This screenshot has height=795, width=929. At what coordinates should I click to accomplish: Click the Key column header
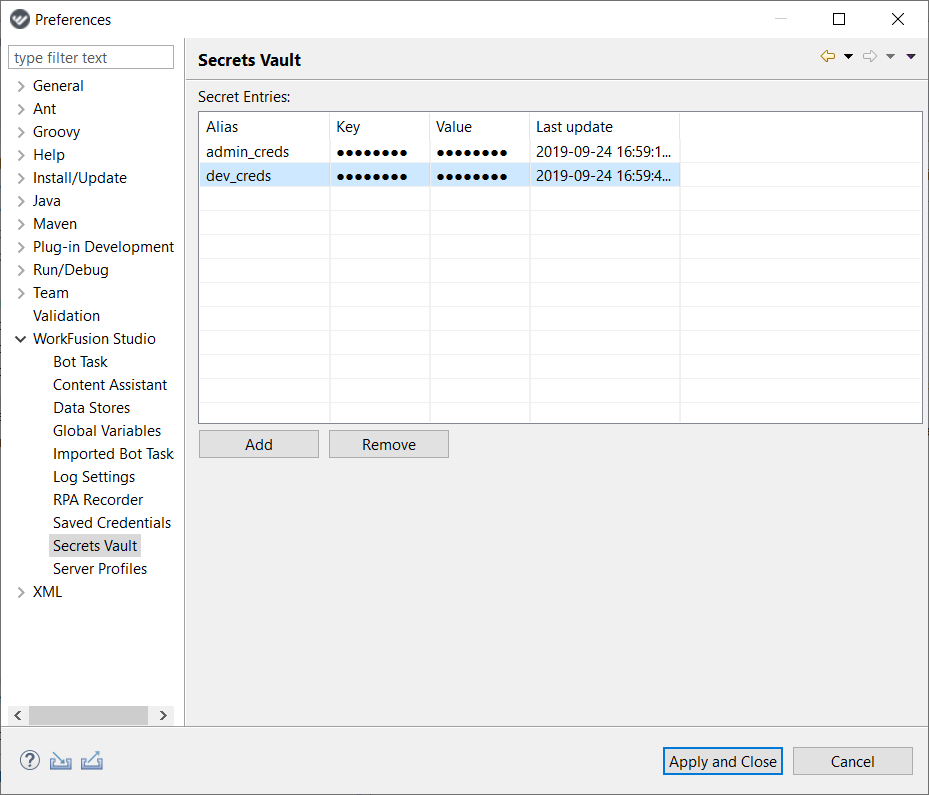pyautogui.click(x=380, y=127)
